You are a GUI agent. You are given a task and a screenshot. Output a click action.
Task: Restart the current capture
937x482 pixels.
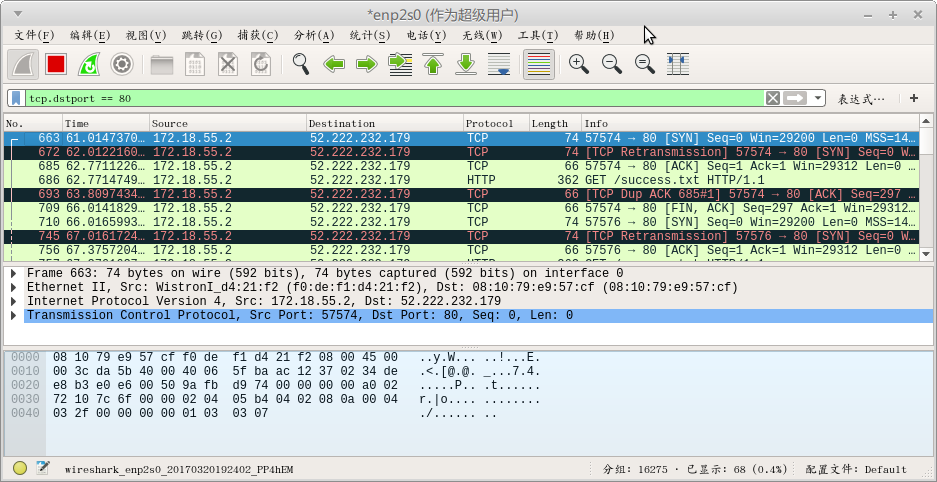click(x=89, y=64)
